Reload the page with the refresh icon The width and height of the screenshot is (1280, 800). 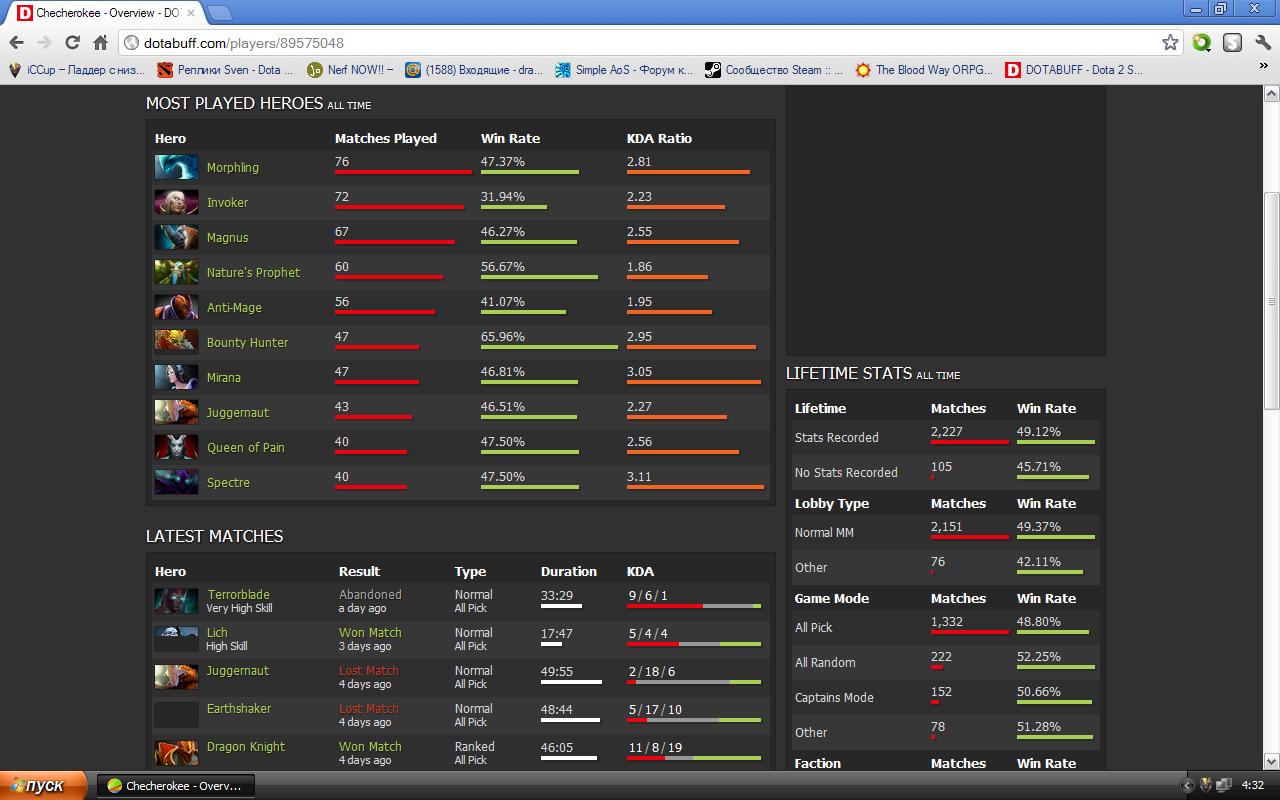pyautogui.click(x=72, y=43)
